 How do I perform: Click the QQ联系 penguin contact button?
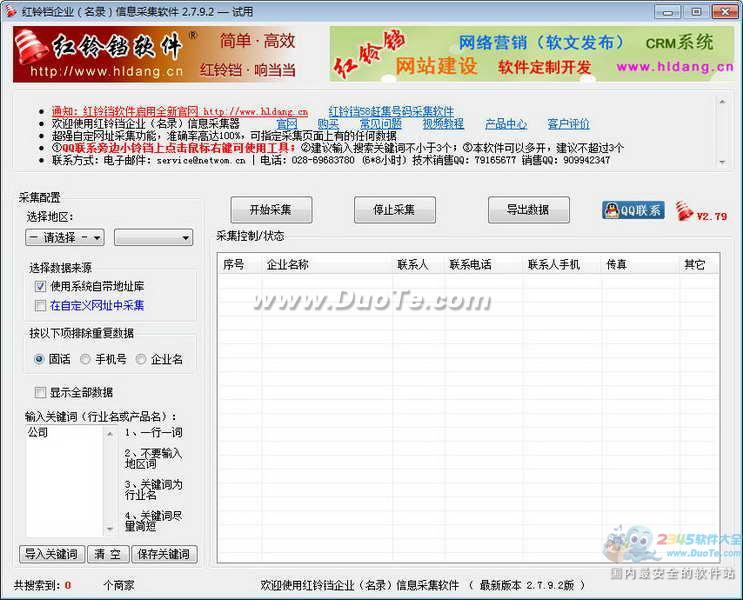[633, 210]
